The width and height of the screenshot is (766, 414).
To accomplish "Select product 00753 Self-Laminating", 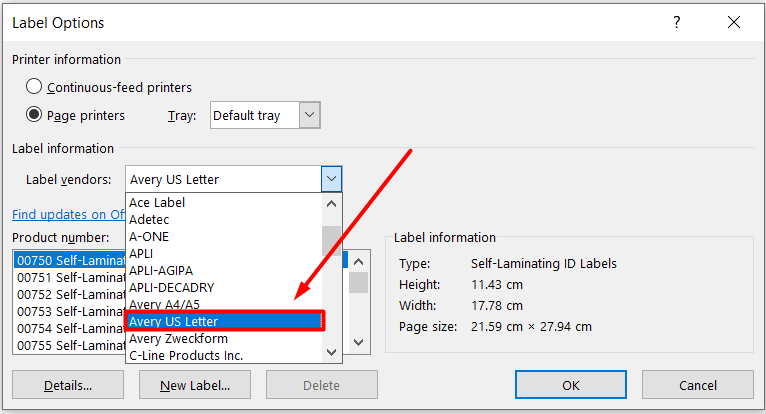I will tap(70, 311).
